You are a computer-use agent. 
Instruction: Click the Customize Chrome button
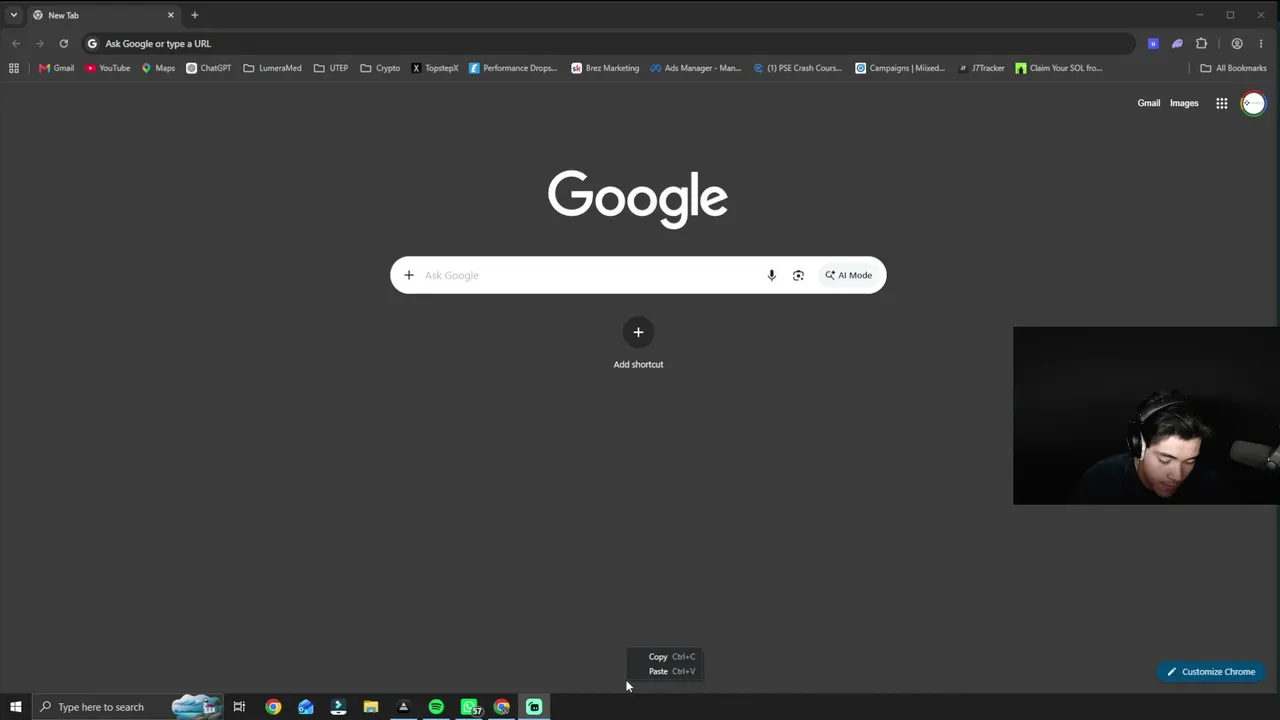tap(1211, 672)
